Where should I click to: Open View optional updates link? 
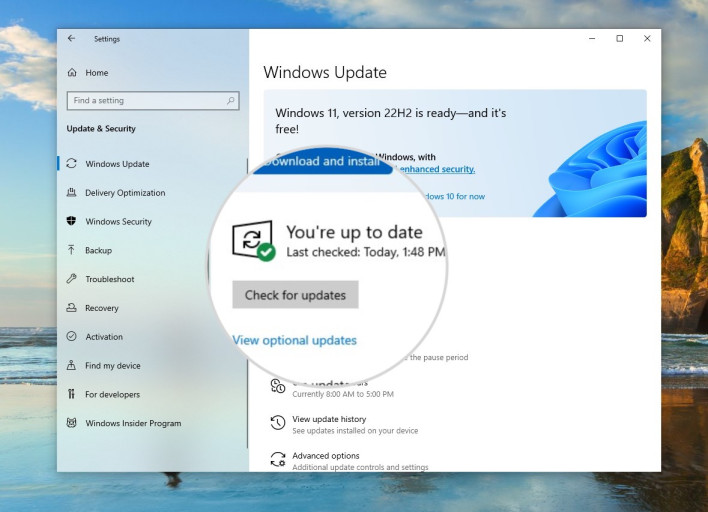point(294,340)
